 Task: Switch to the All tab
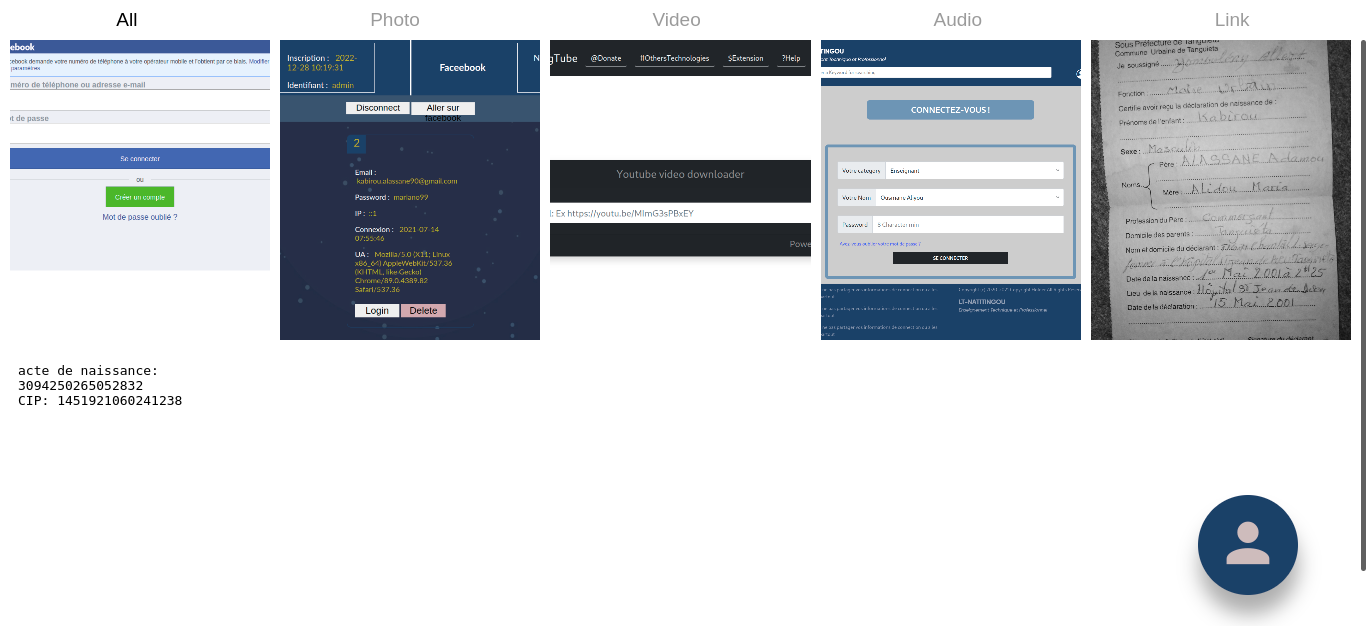[x=127, y=20]
